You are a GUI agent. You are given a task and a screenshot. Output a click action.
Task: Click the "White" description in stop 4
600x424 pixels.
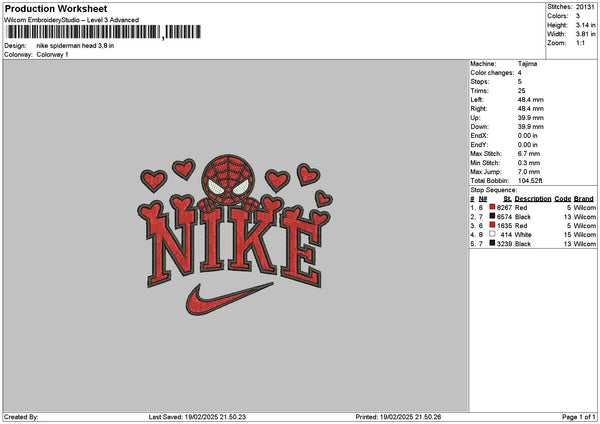[x=523, y=235]
